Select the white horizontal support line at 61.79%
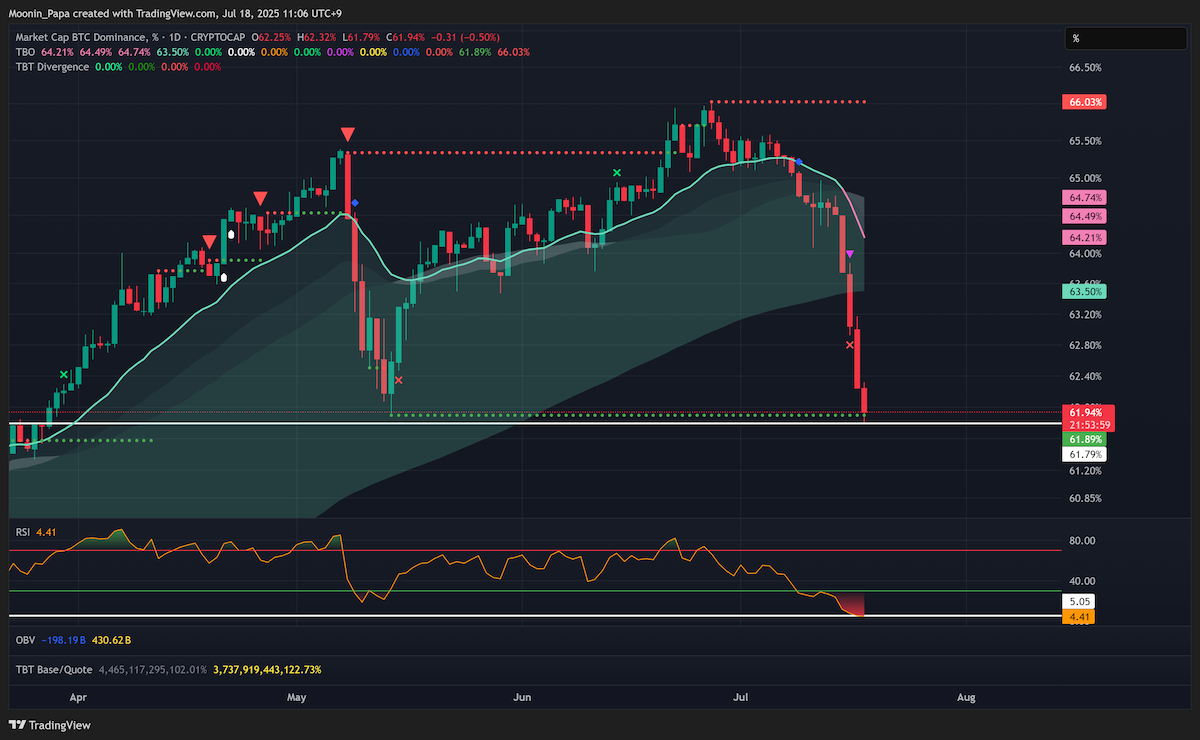 tap(537, 424)
